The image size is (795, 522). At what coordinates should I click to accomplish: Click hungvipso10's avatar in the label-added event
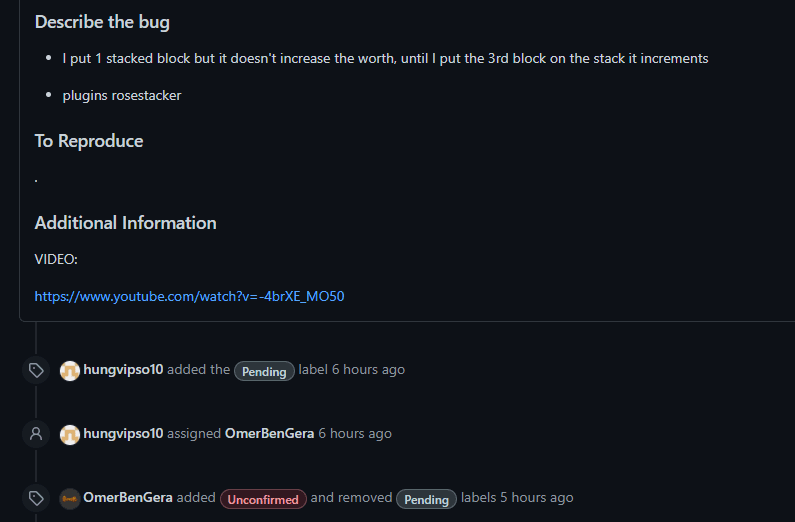tap(70, 370)
